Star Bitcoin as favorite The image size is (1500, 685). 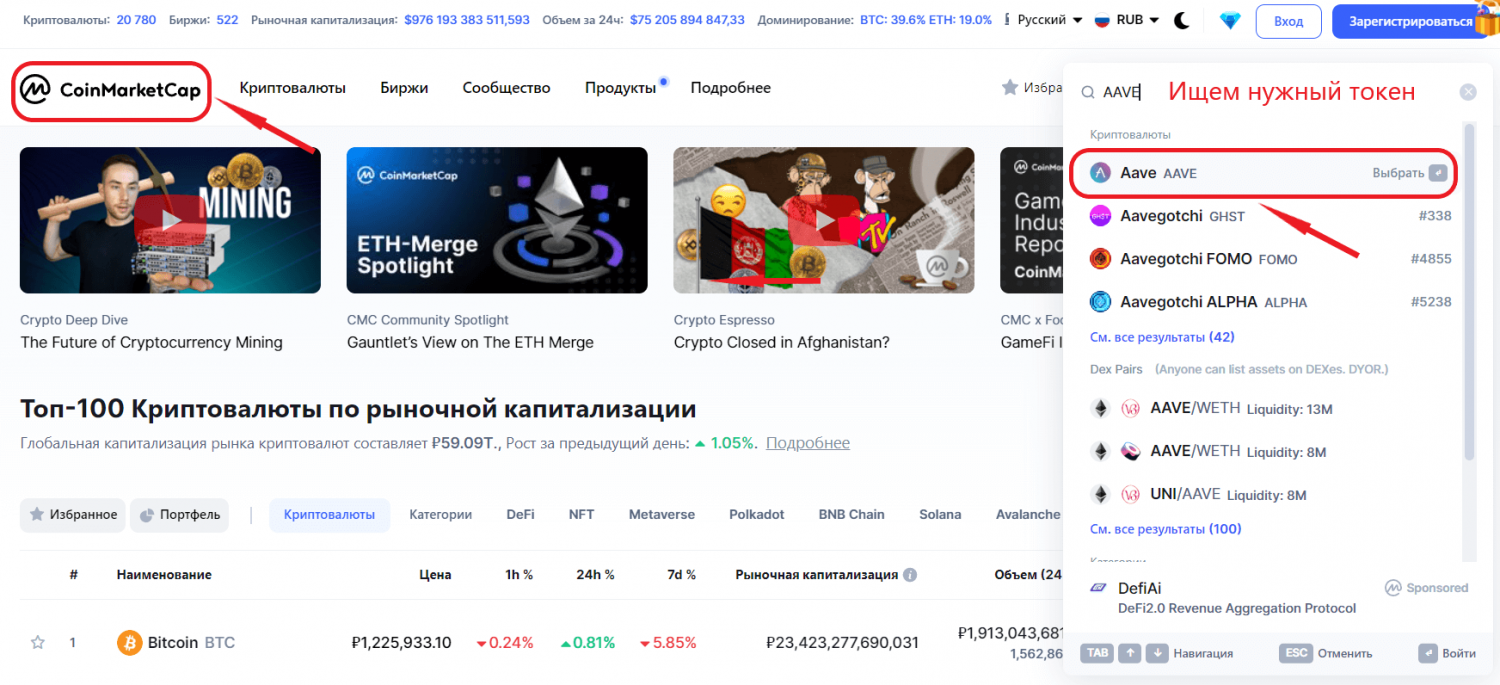pos(38,642)
